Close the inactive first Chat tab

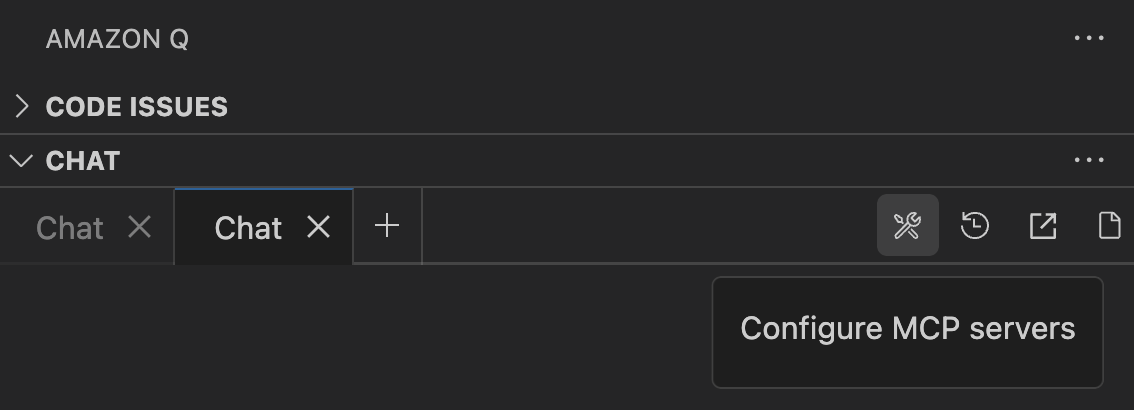140,228
